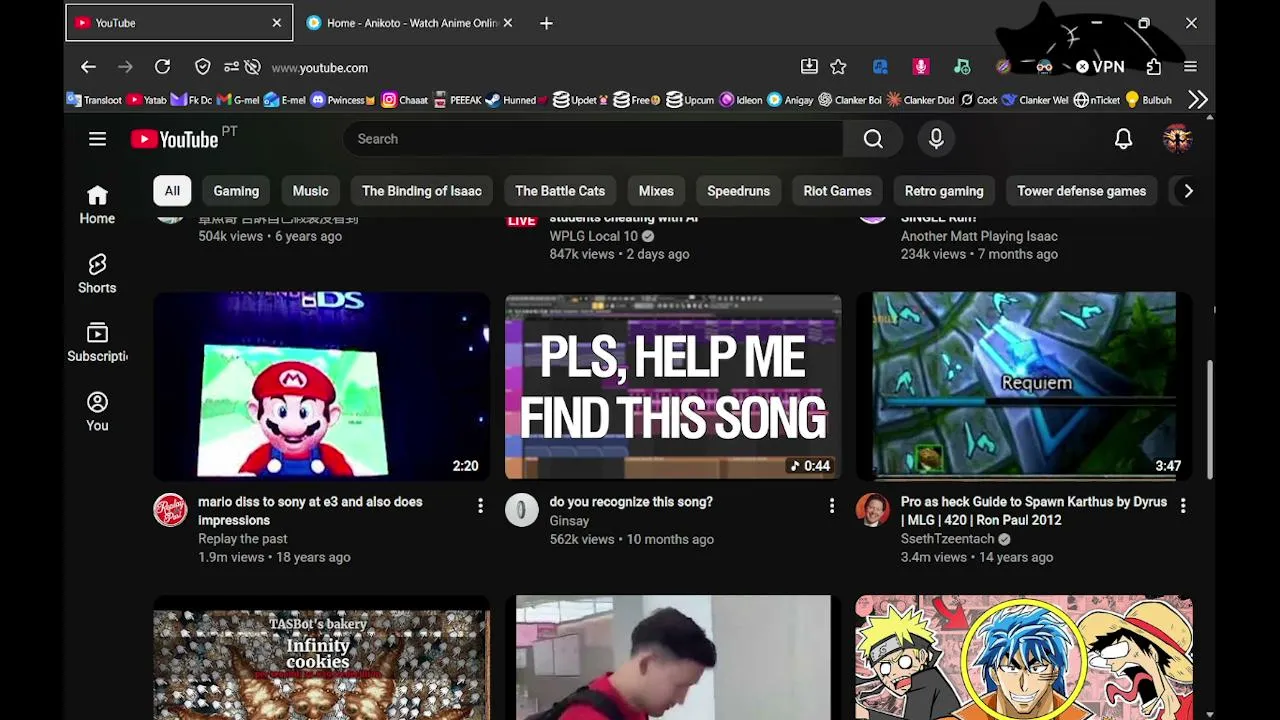Open 'Pro as heck Guide to Spawn Karthus' title

[1034, 511]
